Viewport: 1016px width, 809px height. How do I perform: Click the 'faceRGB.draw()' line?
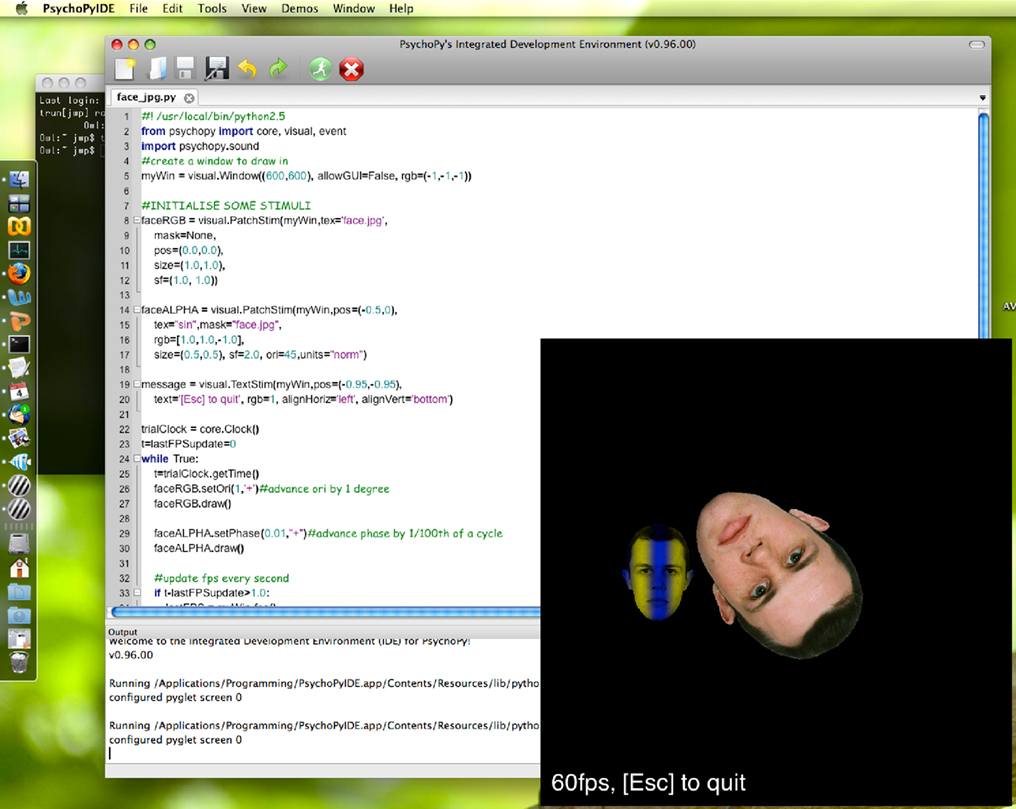[x=192, y=503]
